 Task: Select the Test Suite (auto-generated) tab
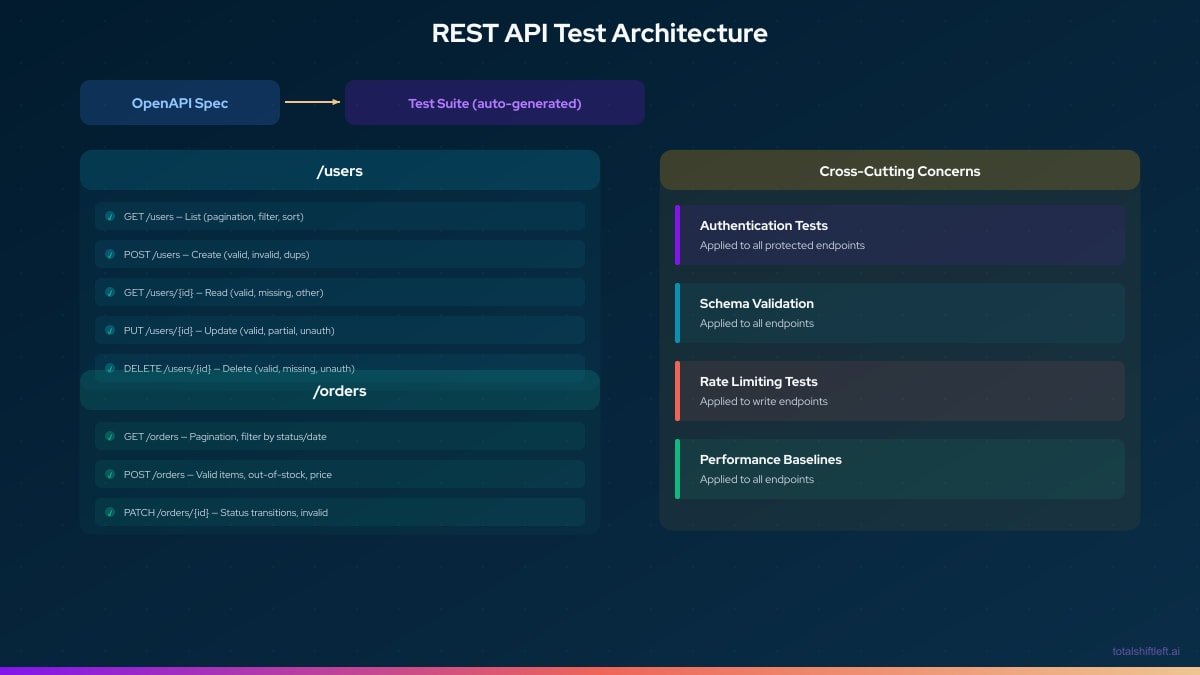coord(494,102)
